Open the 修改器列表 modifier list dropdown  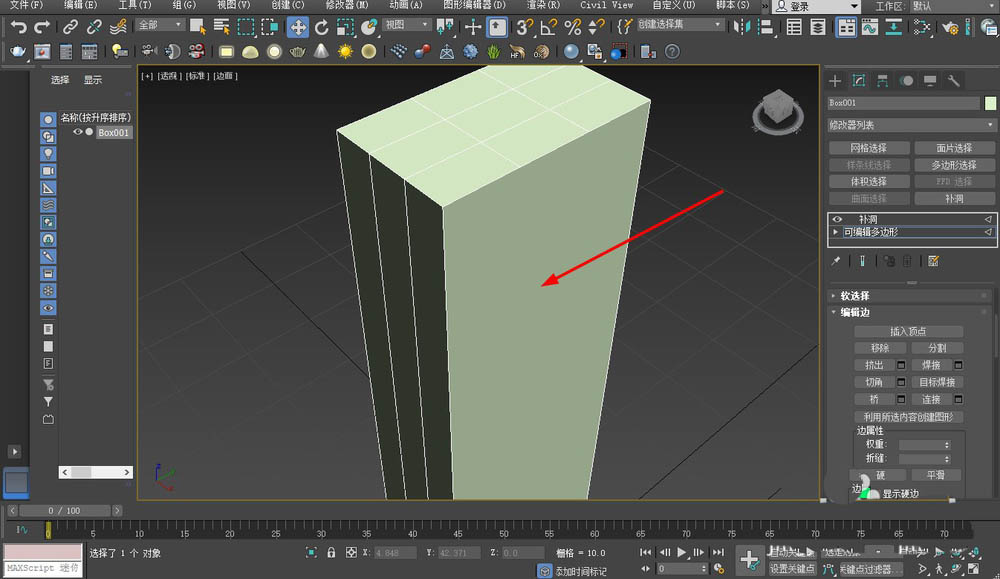click(x=911, y=125)
